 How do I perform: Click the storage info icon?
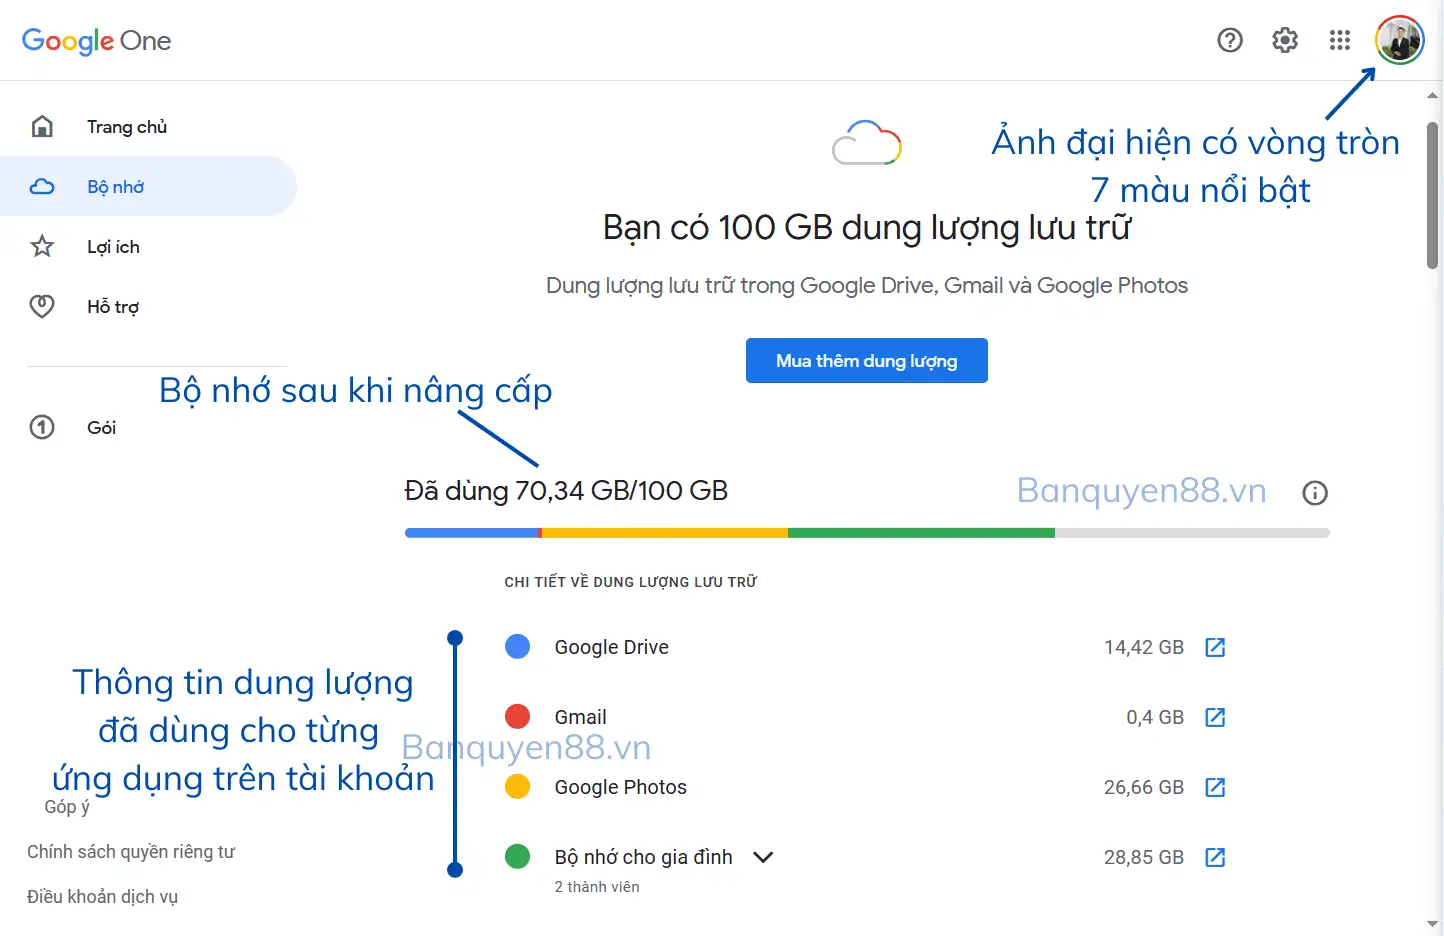click(x=1315, y=492)
